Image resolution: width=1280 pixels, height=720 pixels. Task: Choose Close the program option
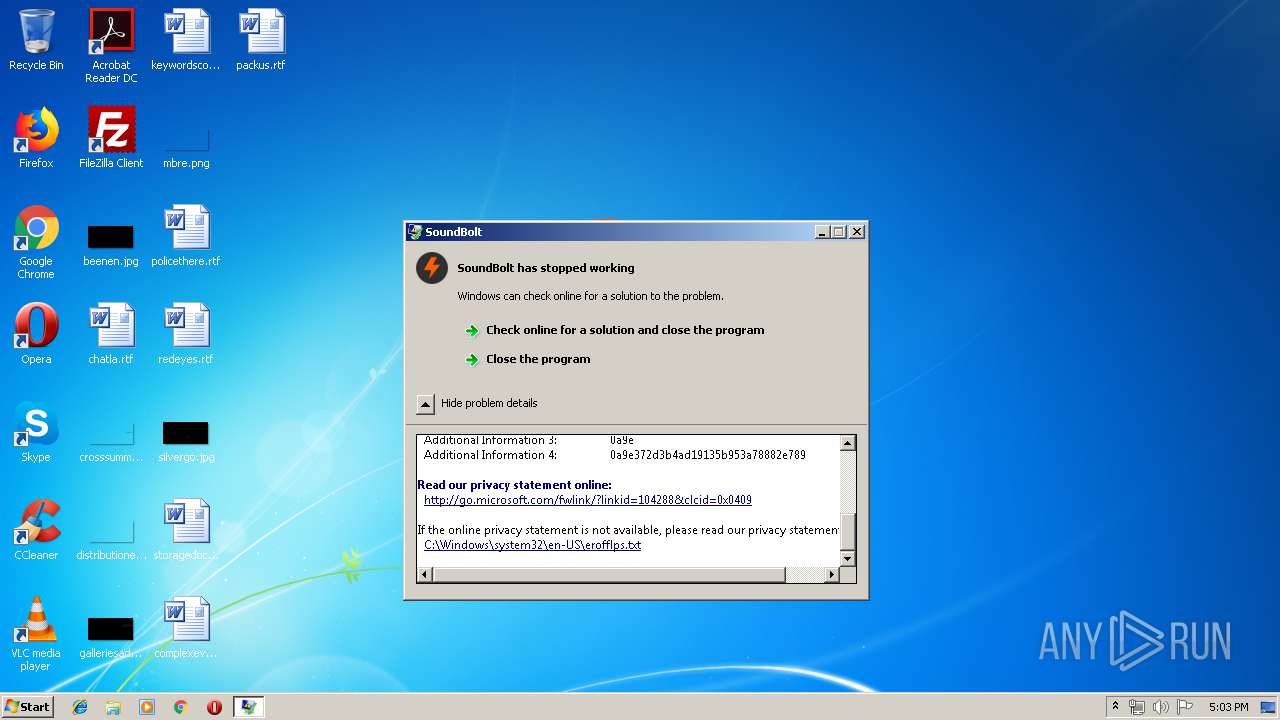(528, 359)
